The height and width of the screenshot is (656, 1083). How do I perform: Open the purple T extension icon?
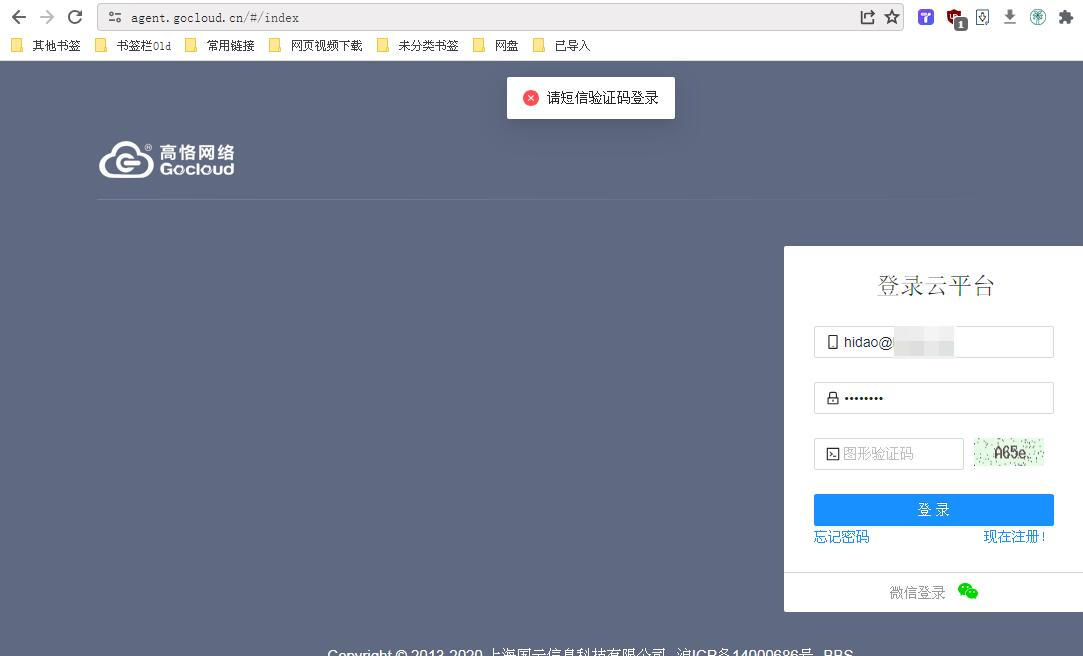pos(926,17)
